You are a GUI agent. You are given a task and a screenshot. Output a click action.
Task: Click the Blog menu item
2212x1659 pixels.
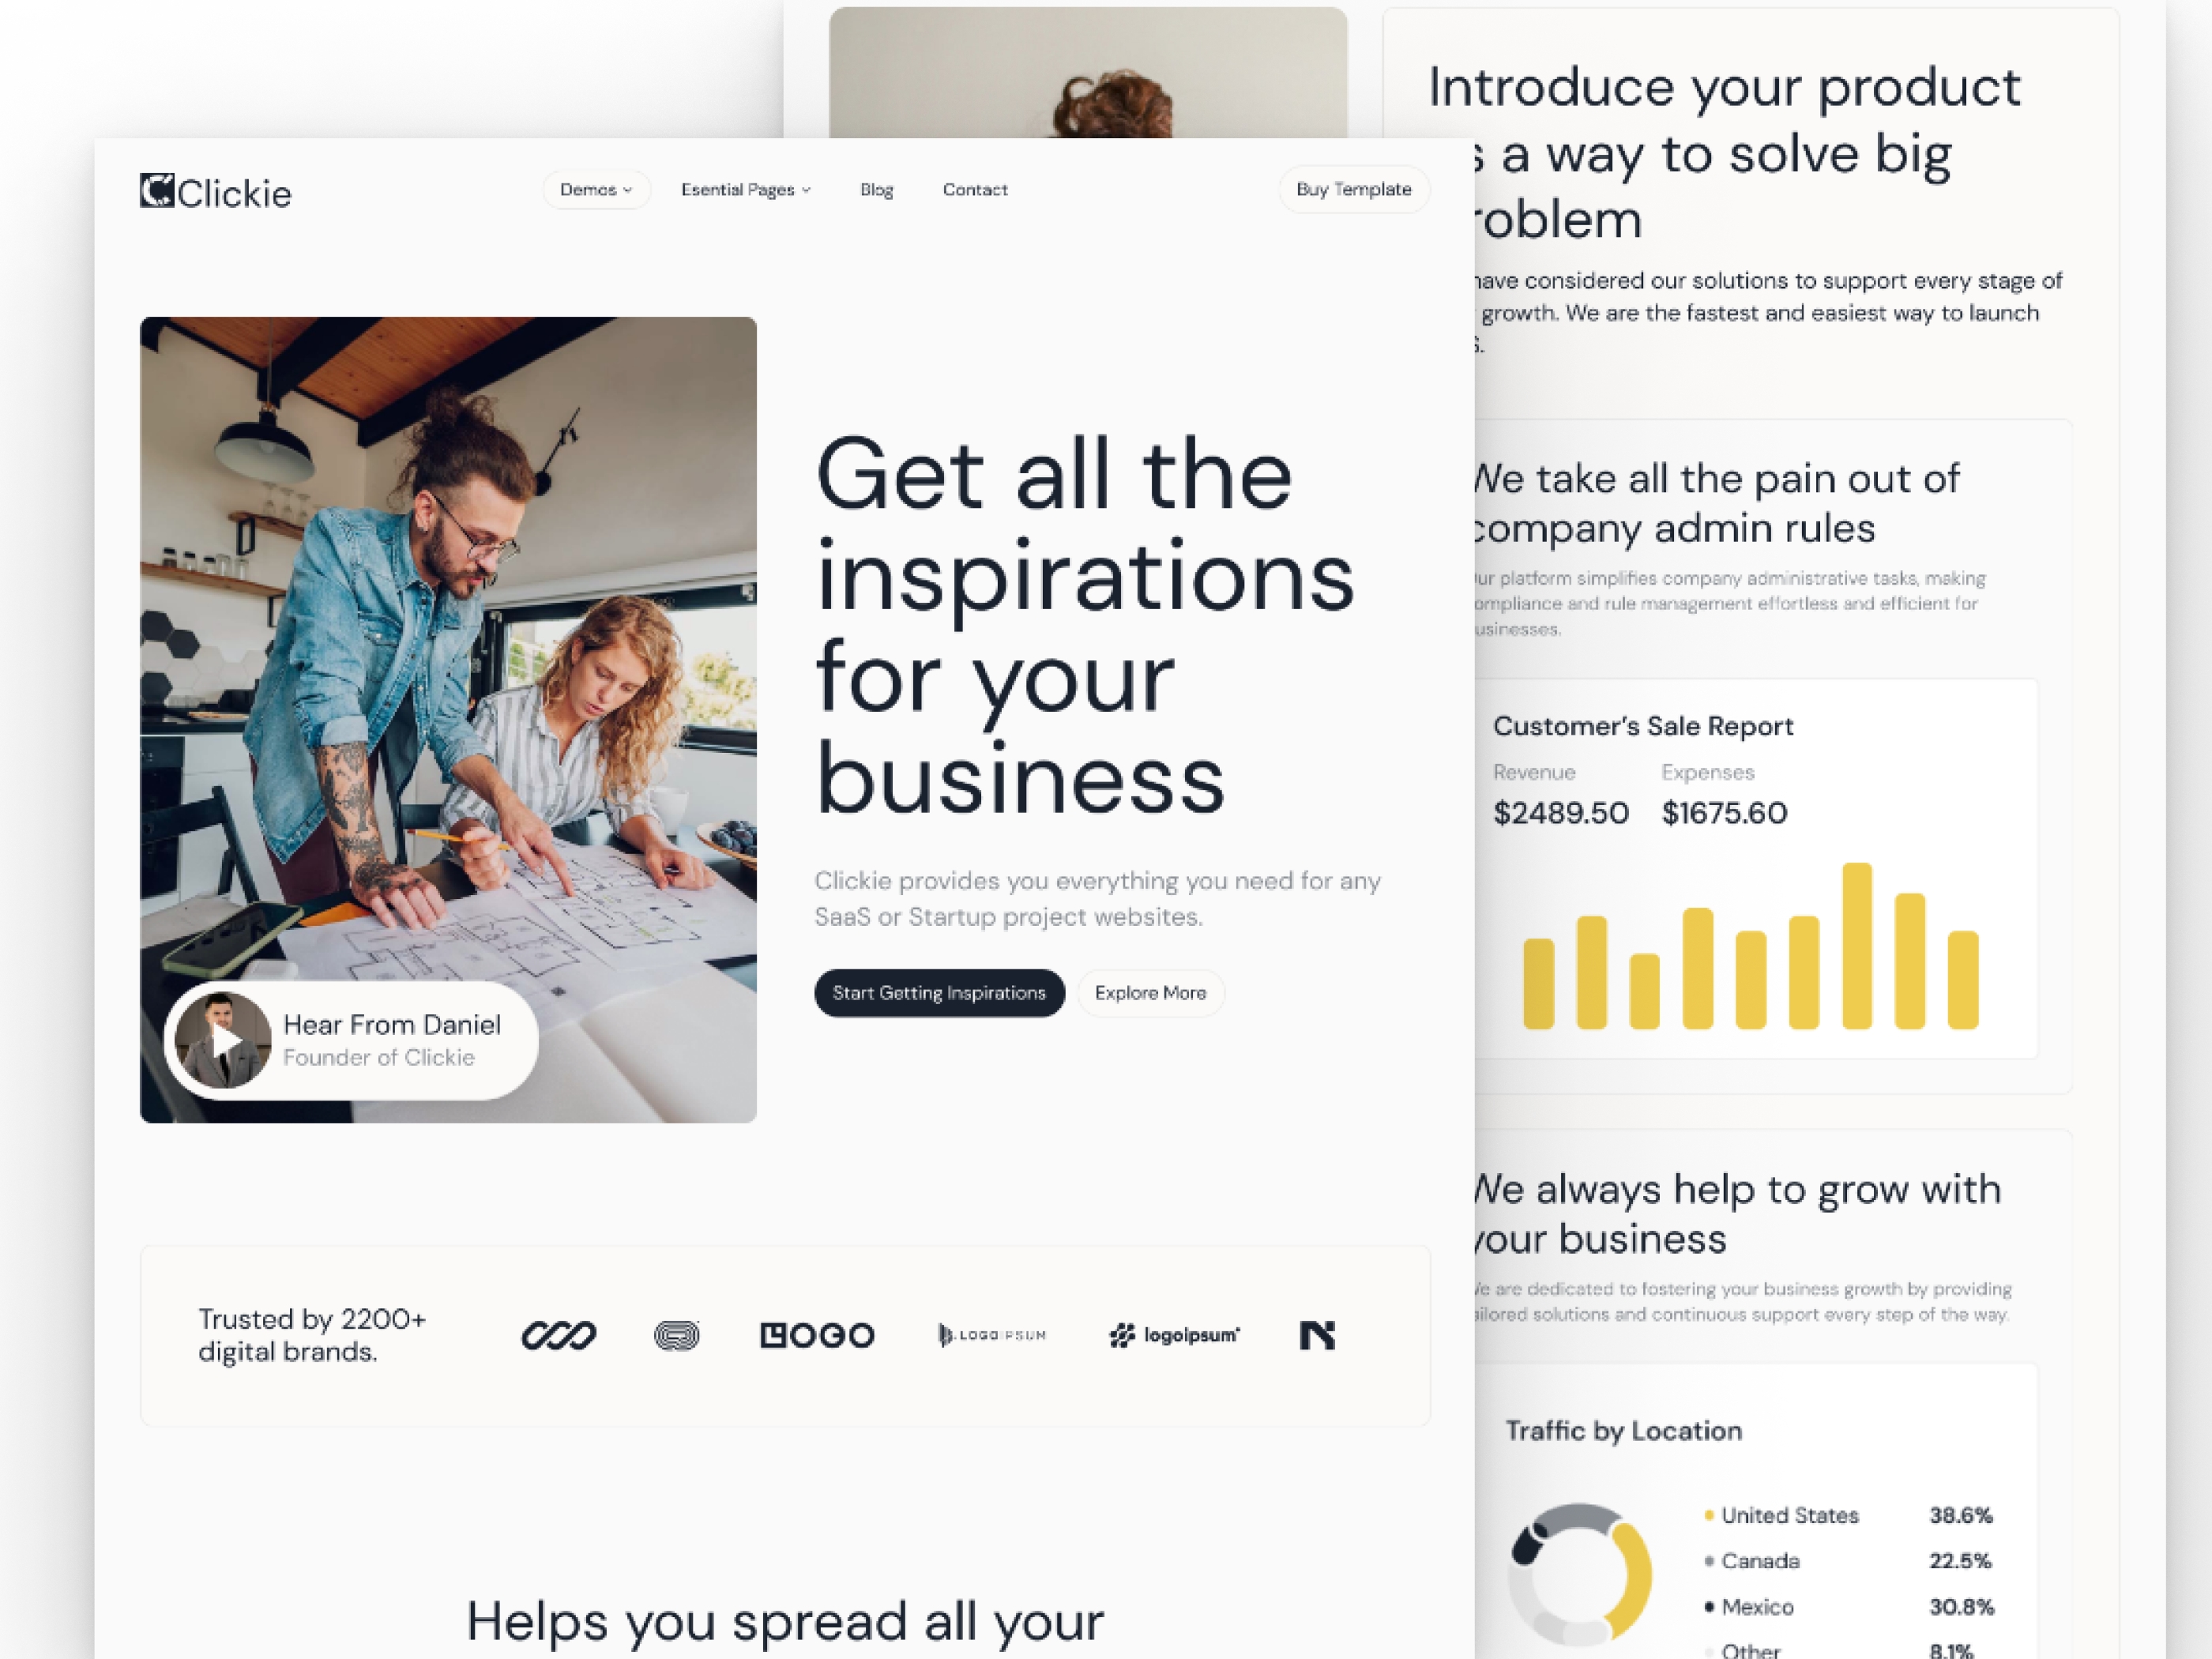point(875,188)
